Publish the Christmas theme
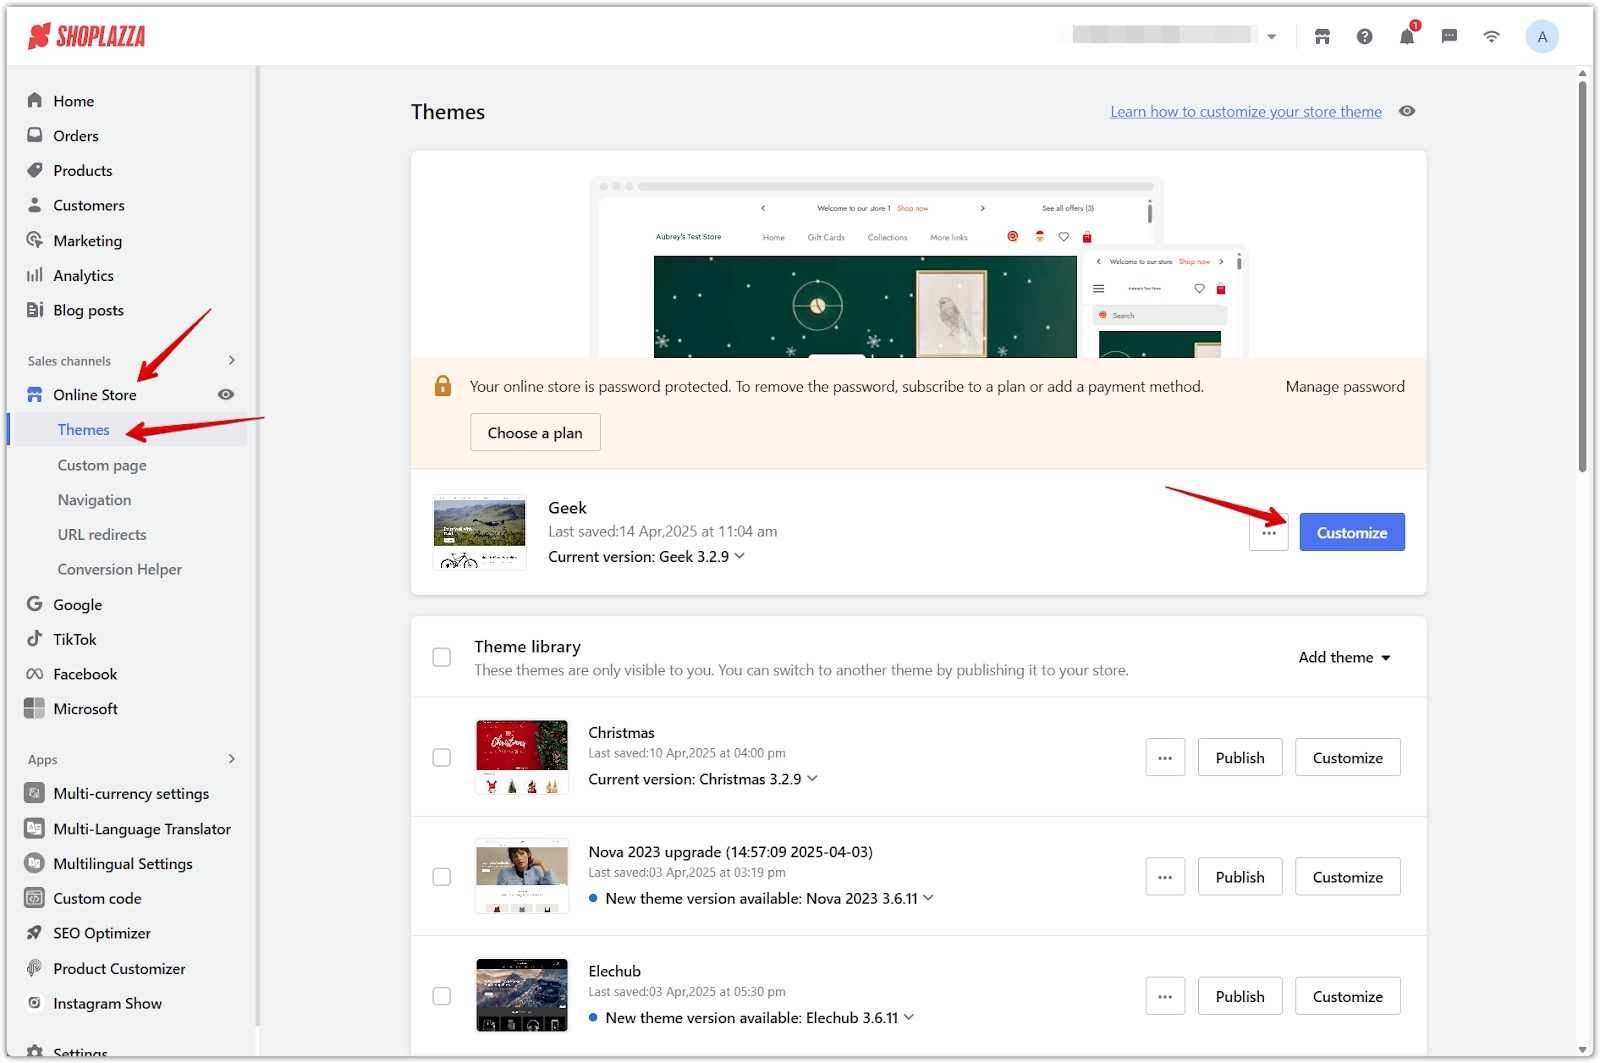1600x1063 pixels. click(x=1240, y=757)
